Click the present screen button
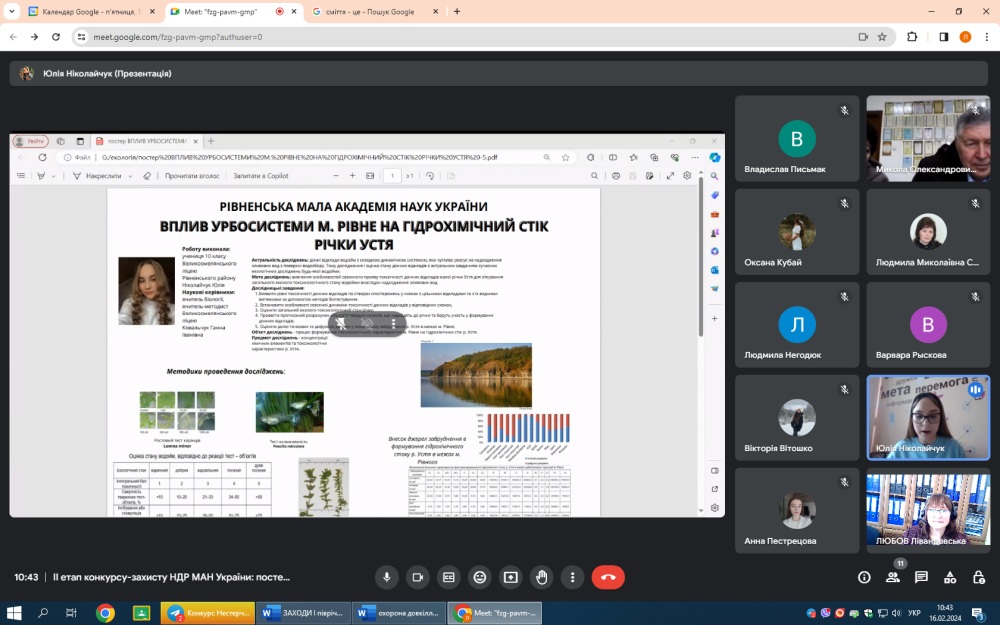 [x=511, y=577]
